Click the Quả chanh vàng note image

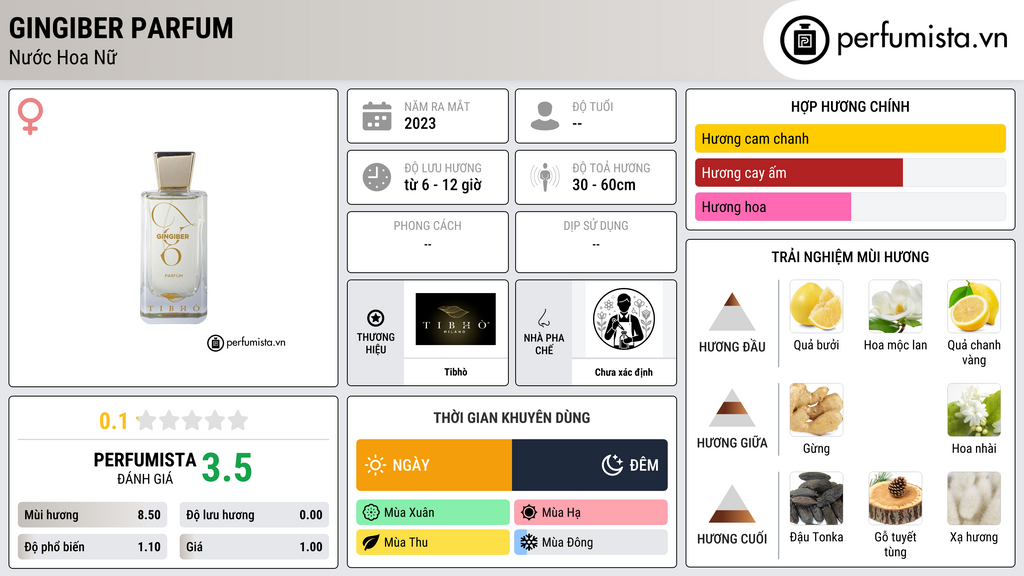[974, 306]
